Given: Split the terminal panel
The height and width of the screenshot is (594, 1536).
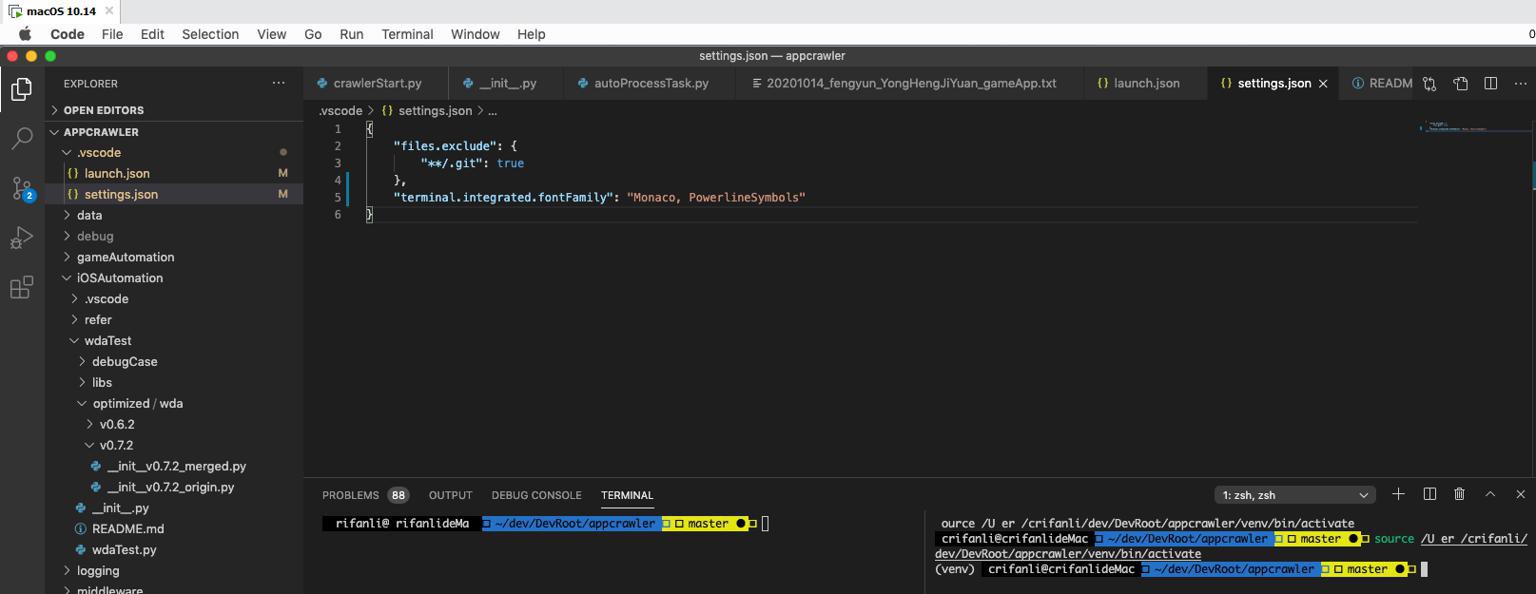Looking at the screenshot, I should tap(1429, 494).
